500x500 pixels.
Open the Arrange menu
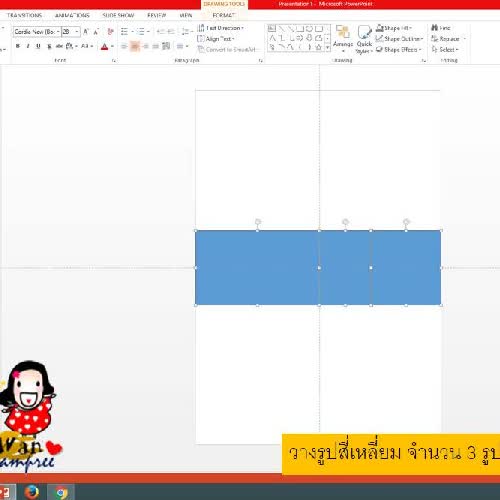coord(343,39)
